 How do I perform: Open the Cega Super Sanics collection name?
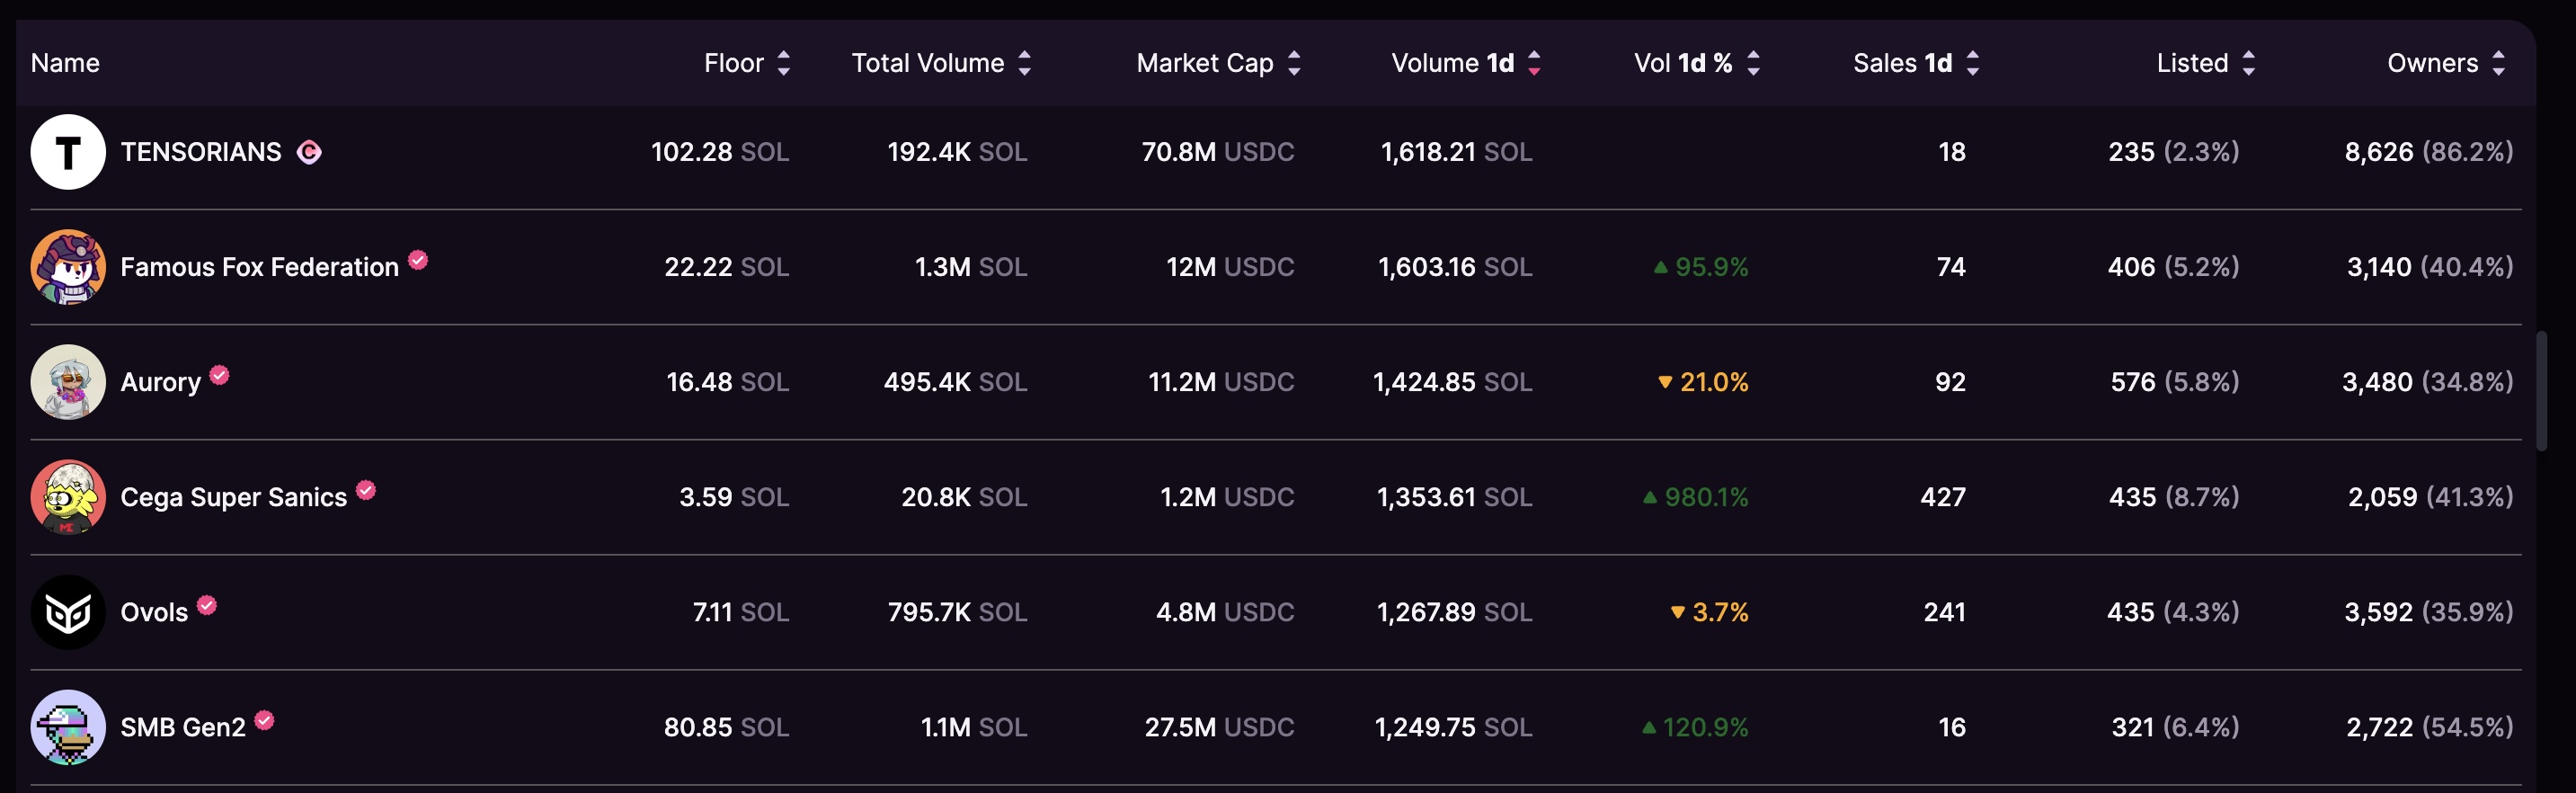pos(233,497)
